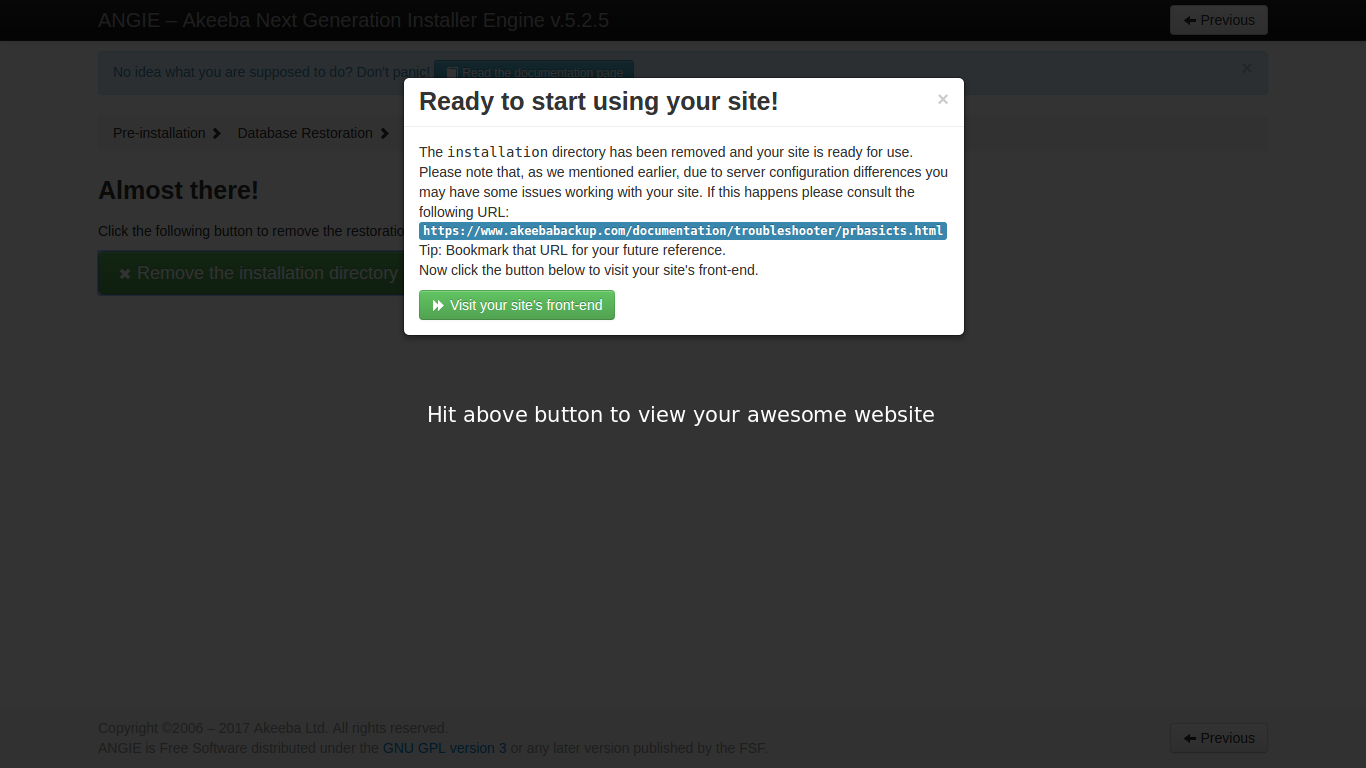Click the Tip: Bookmark that URL text
The image size is (1366, 768).
tap(572, 250)
